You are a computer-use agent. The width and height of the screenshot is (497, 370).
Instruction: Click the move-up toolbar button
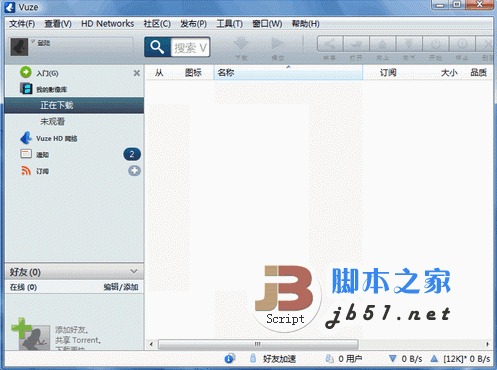(382, 44)
